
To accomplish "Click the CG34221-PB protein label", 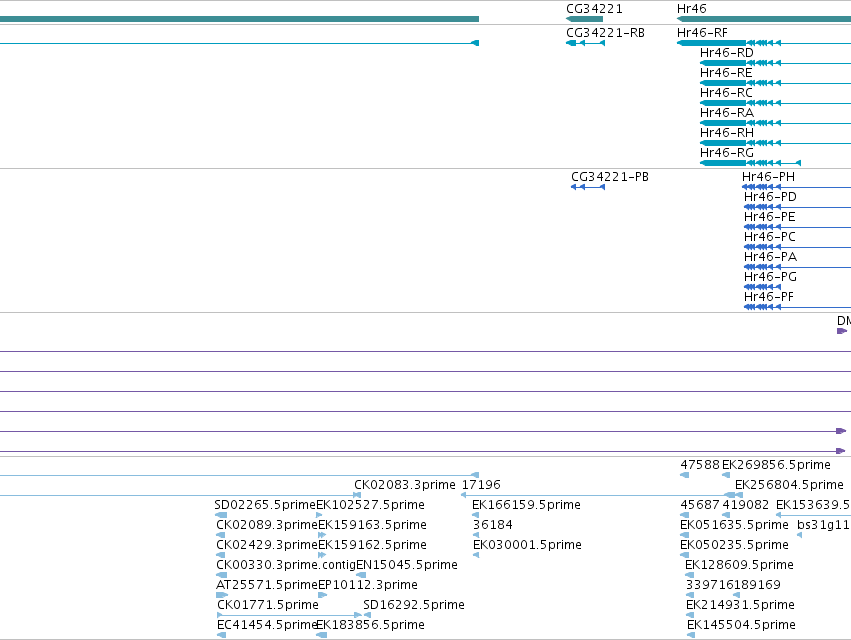I will (x=610, y=177).
